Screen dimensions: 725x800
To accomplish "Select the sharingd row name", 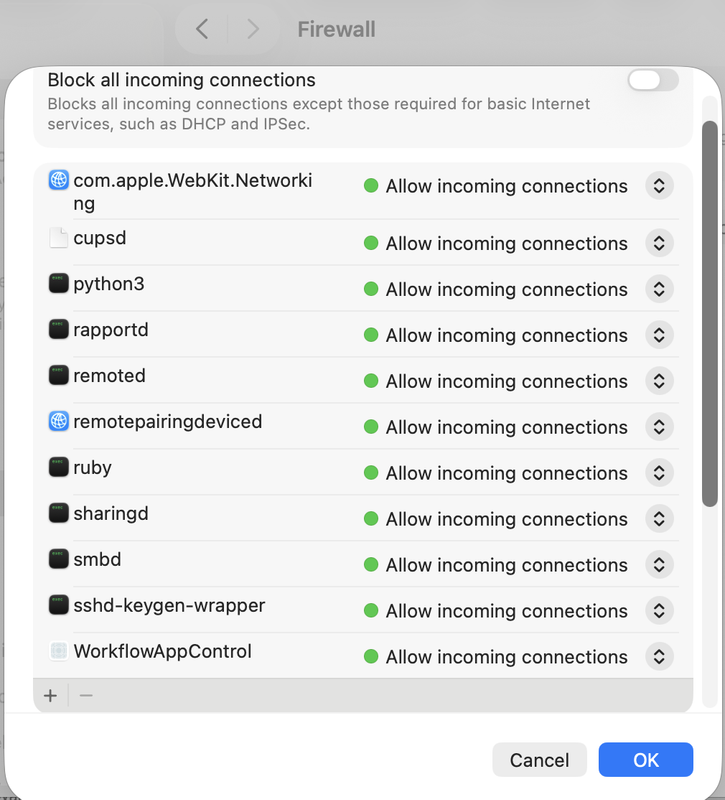I will (x=111, y=514).
